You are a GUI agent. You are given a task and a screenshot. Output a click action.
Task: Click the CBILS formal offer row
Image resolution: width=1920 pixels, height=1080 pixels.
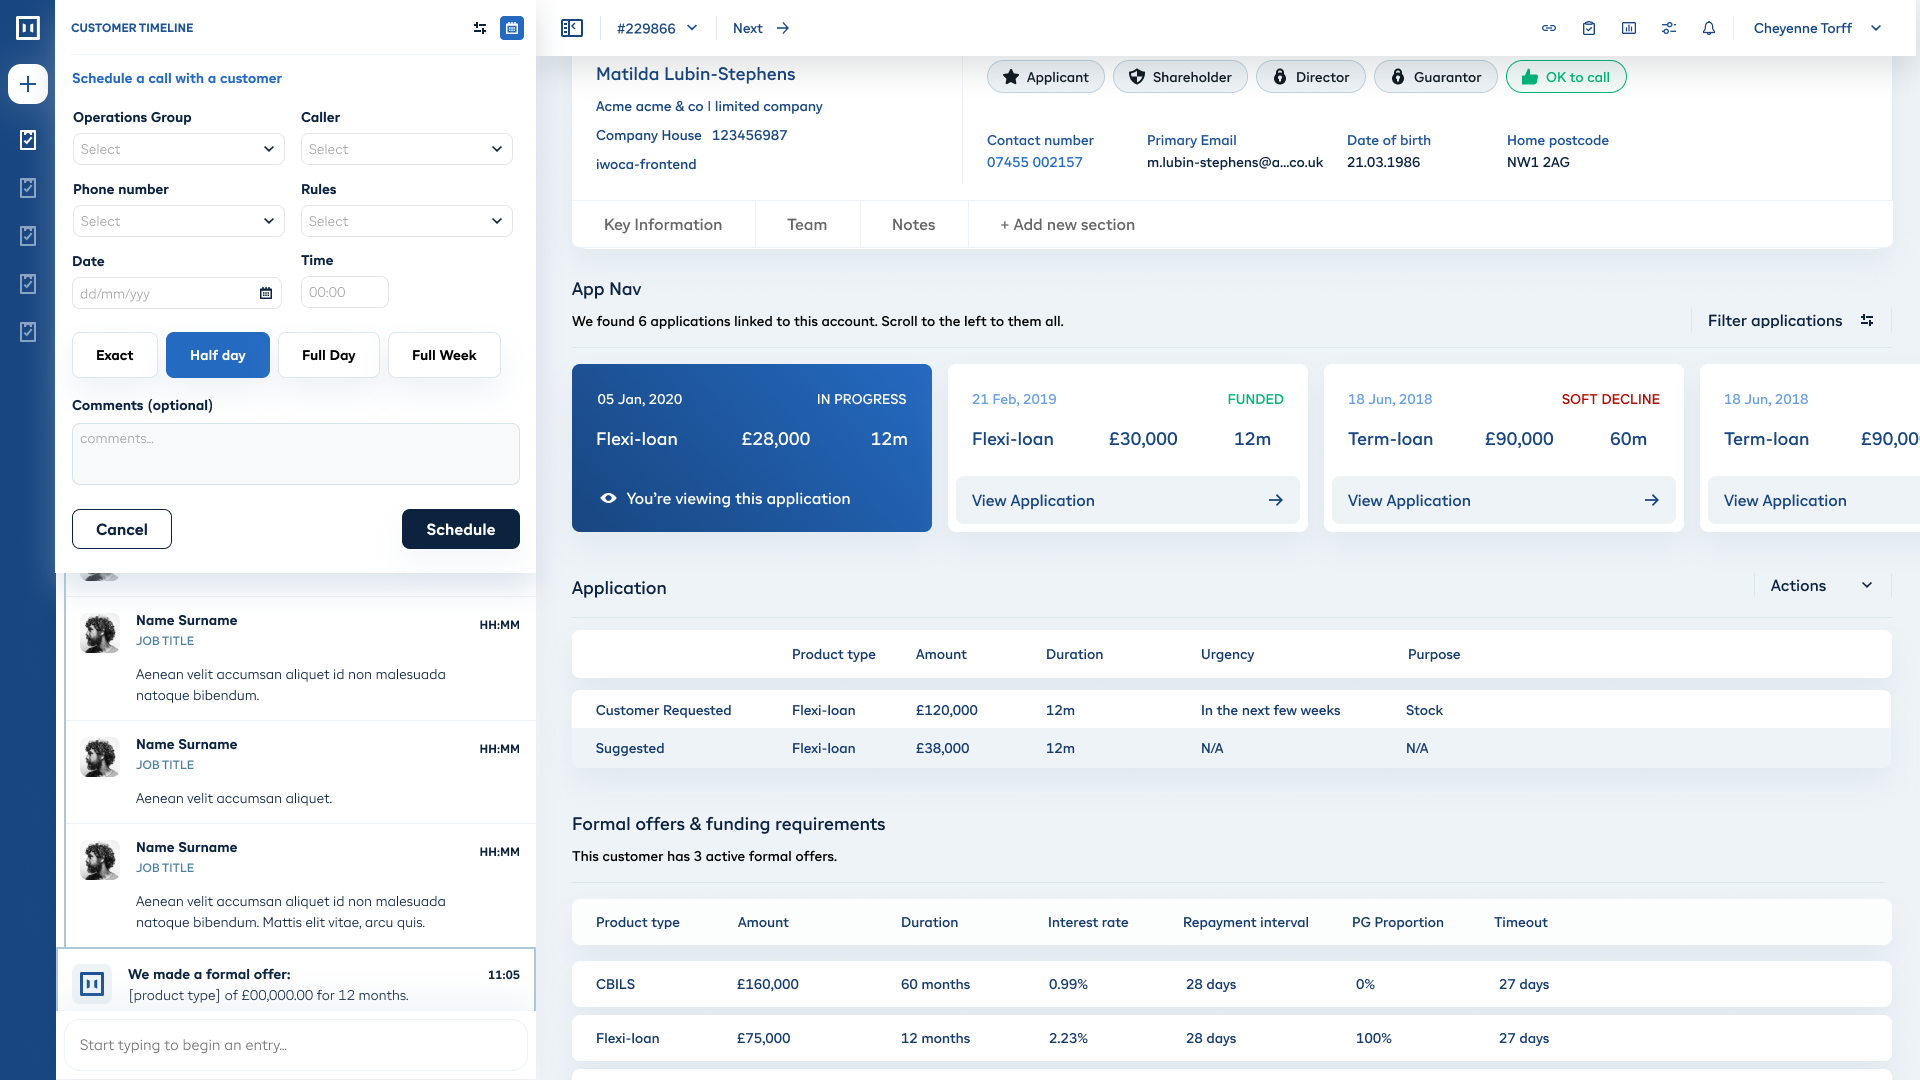1232,984
